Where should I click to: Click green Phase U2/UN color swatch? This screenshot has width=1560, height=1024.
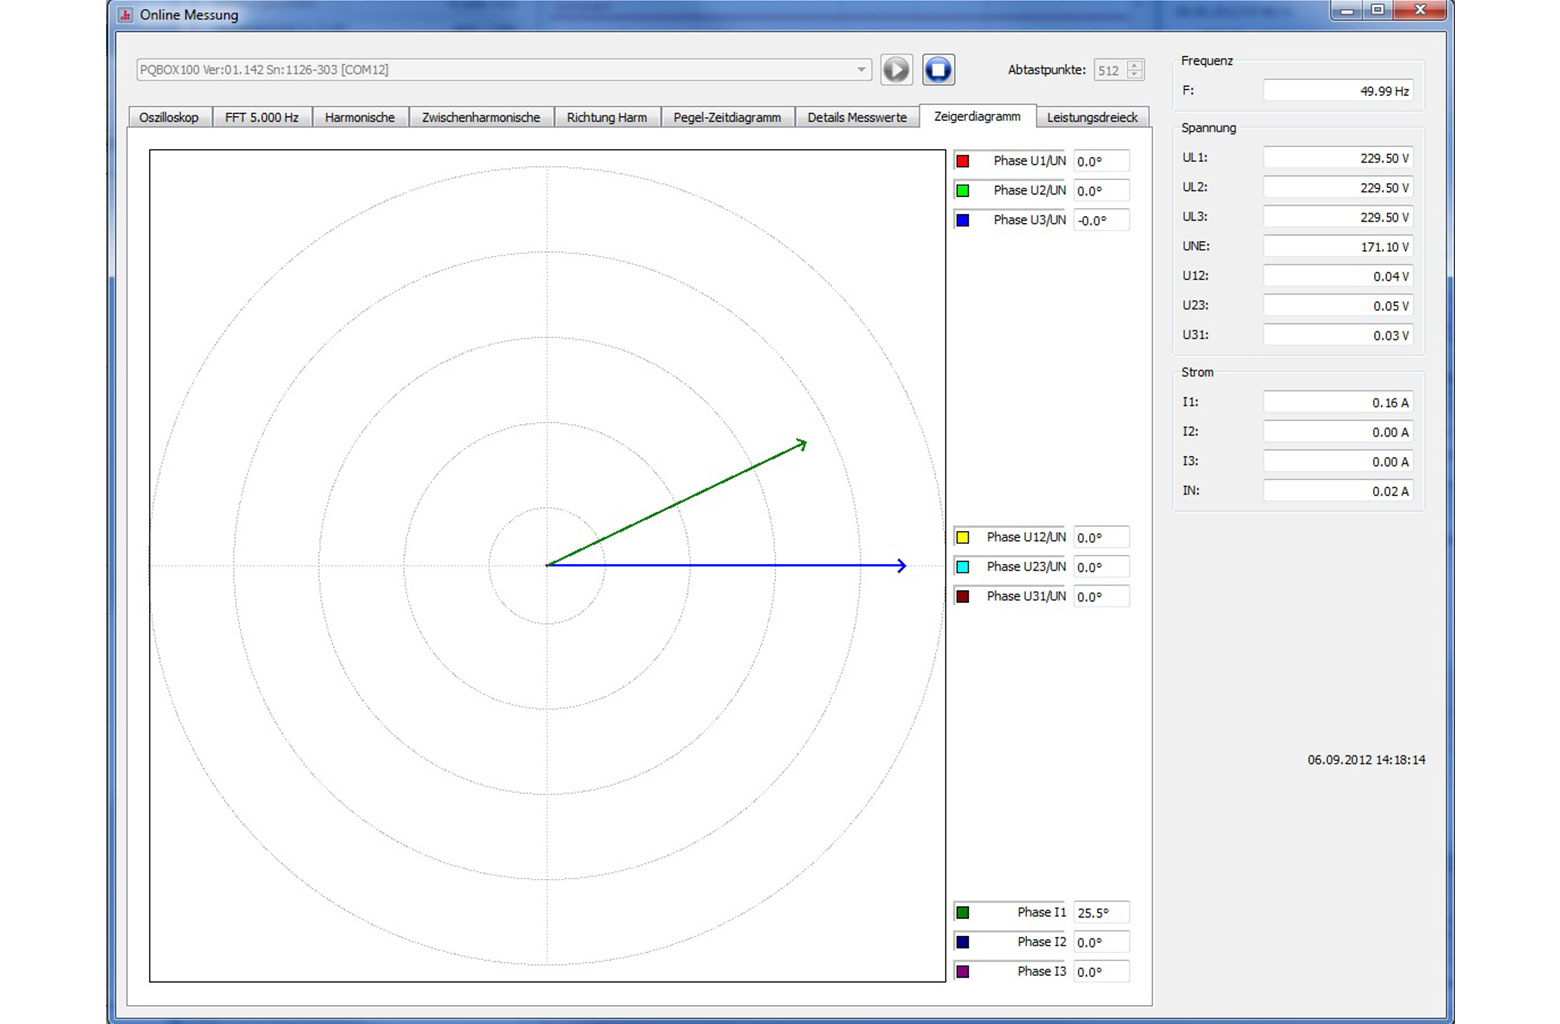pyautogui.click(x=963, y=190)
